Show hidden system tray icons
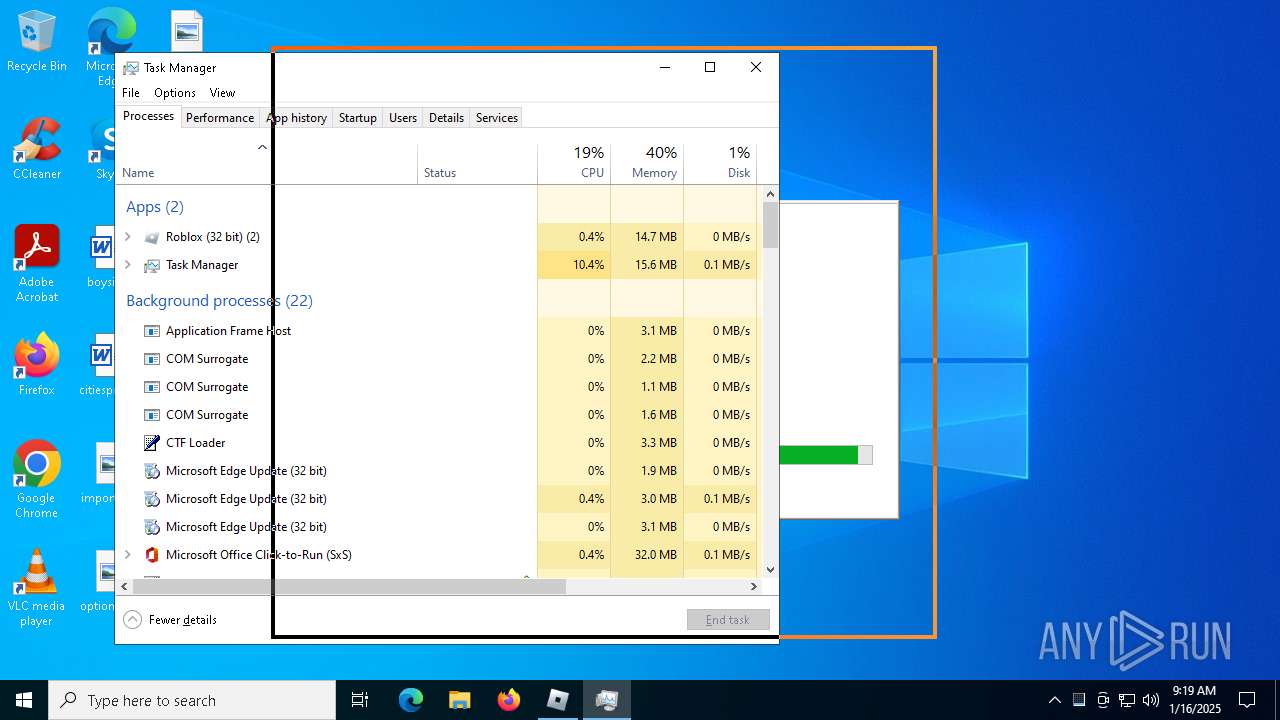This screenshot has height=720, width=1280. point(1054,700)
